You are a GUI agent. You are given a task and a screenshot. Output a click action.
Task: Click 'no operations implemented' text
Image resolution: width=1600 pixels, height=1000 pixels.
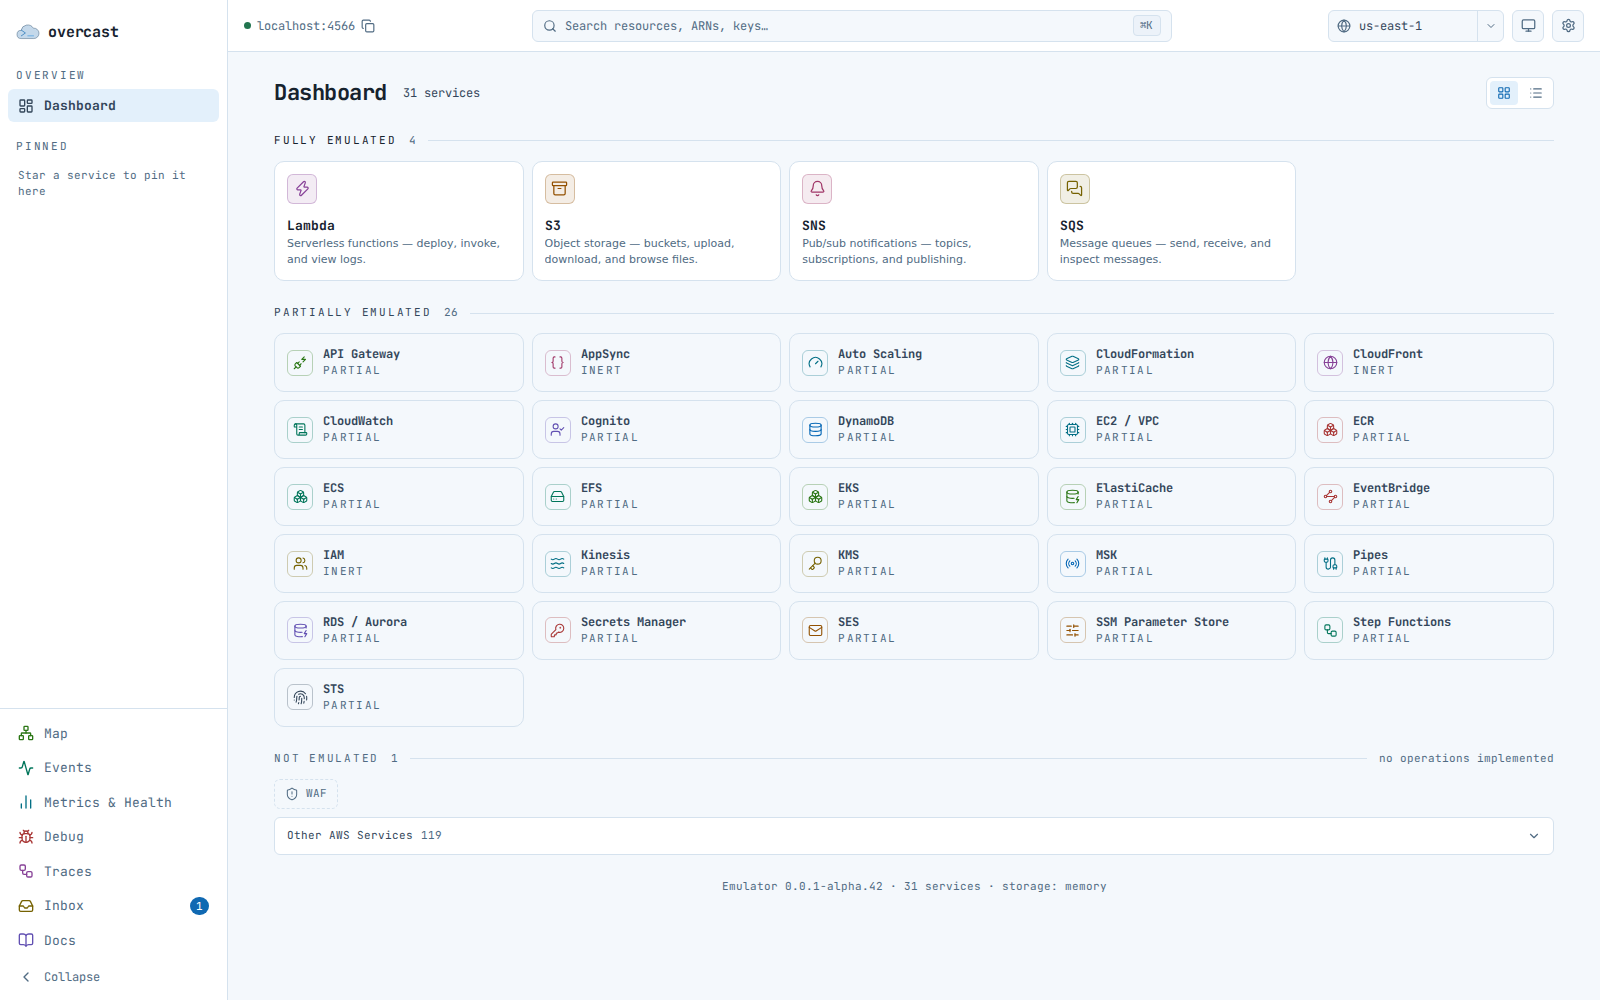coord(1466,759)
